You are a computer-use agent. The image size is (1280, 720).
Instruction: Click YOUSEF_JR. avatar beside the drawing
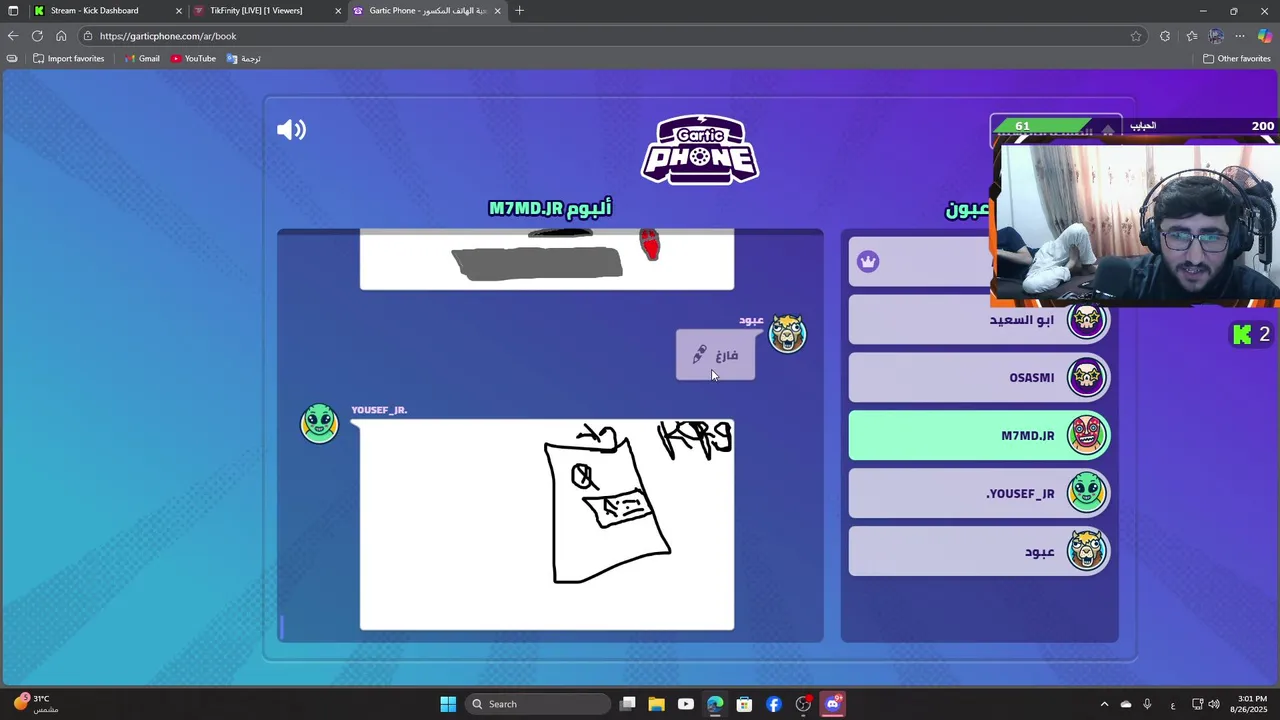click(320, 424)
